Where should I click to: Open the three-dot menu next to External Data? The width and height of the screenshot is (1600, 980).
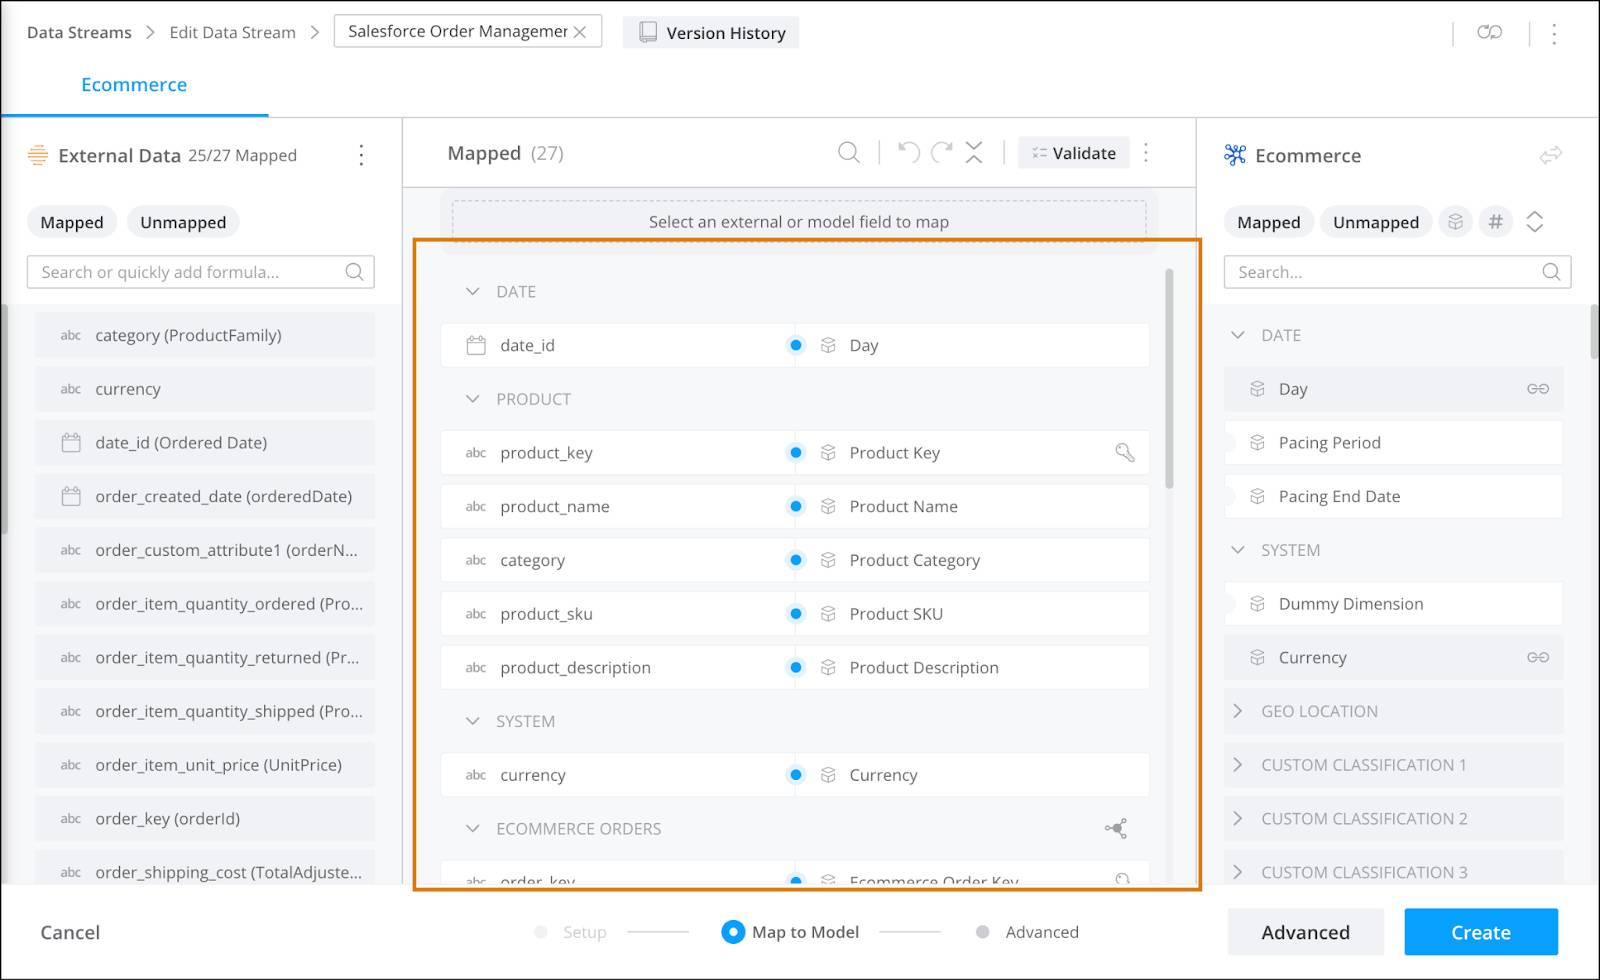click(361, 156)
